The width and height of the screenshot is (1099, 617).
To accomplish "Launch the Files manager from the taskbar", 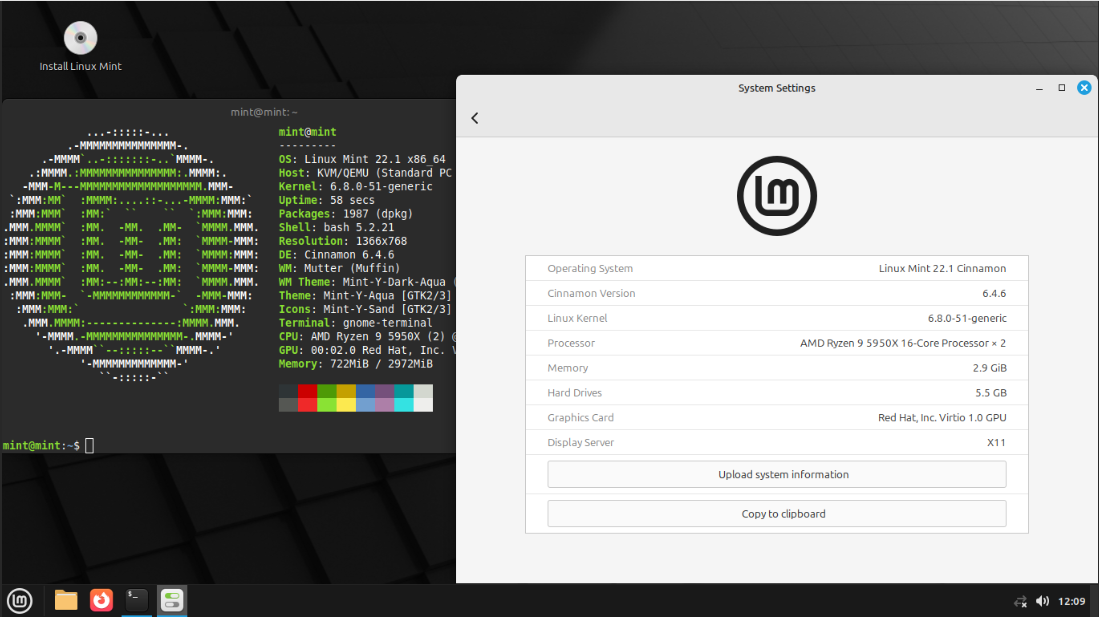I will (x=66, y=600).
